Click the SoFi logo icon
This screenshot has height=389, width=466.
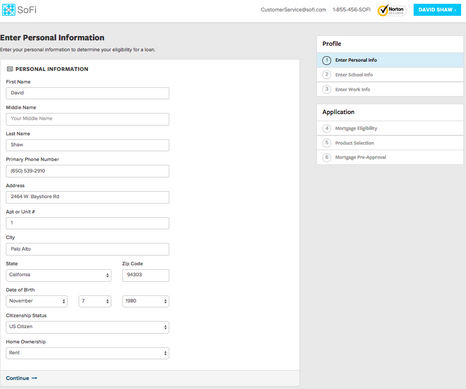click(9, 10)
